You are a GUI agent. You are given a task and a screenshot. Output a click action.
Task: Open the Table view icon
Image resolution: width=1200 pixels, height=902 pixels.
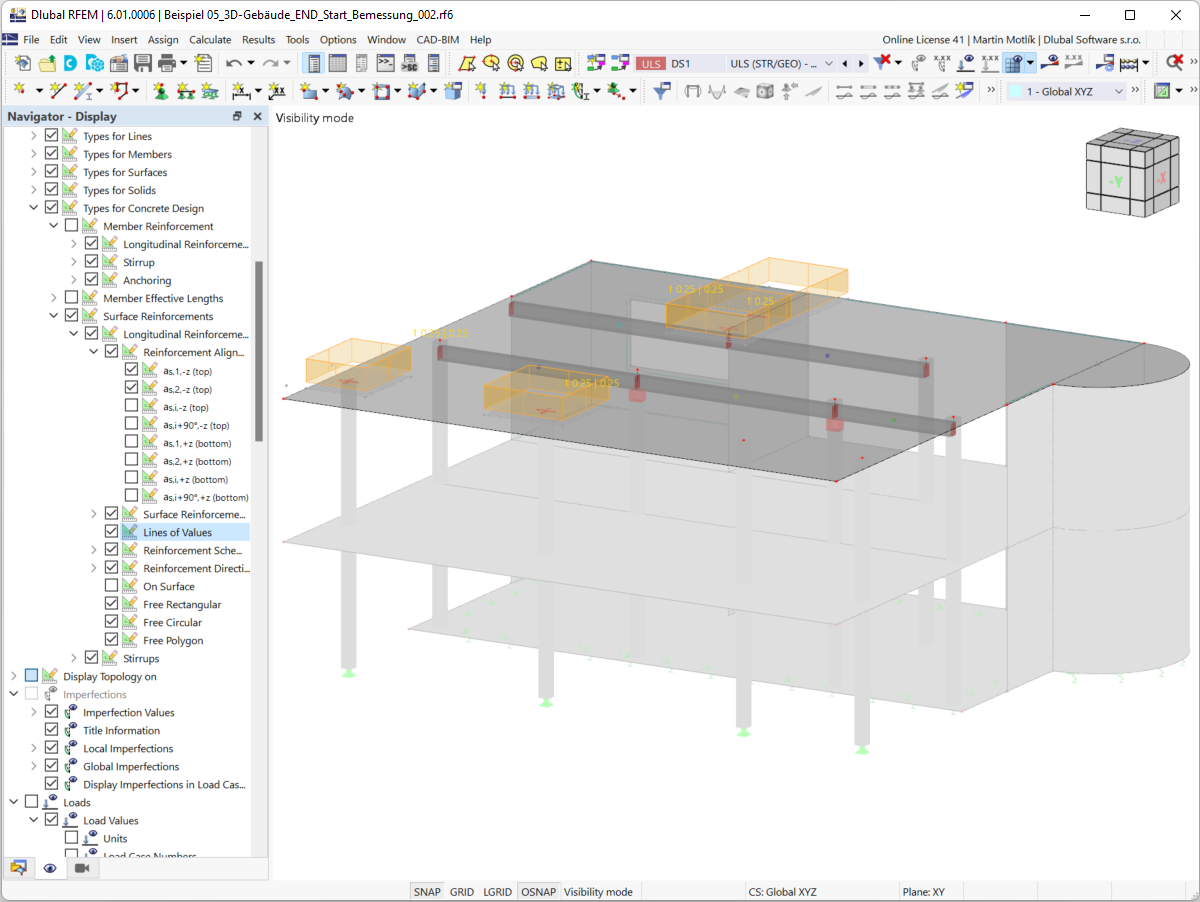337,63
